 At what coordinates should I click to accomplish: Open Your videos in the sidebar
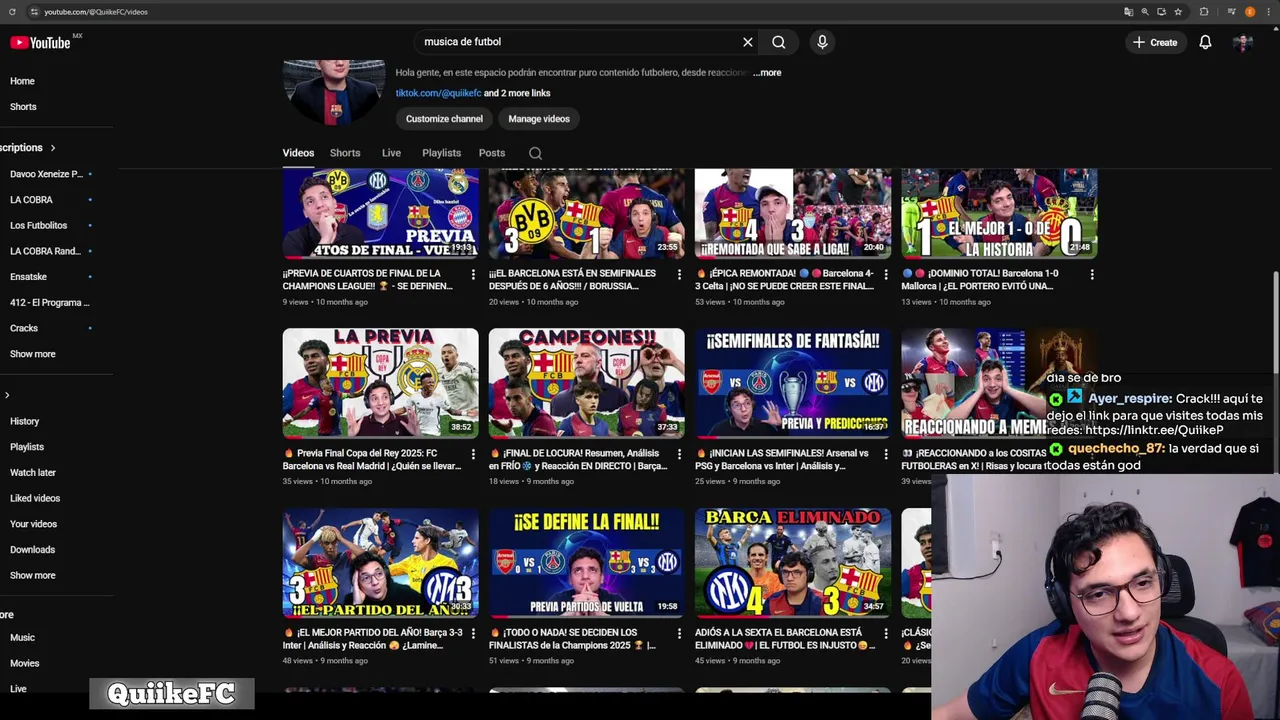[33, 524]
